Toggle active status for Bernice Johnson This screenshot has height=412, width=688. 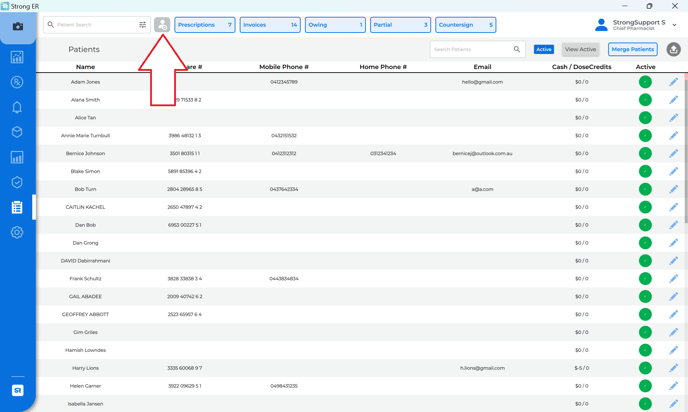coord(645,154)
